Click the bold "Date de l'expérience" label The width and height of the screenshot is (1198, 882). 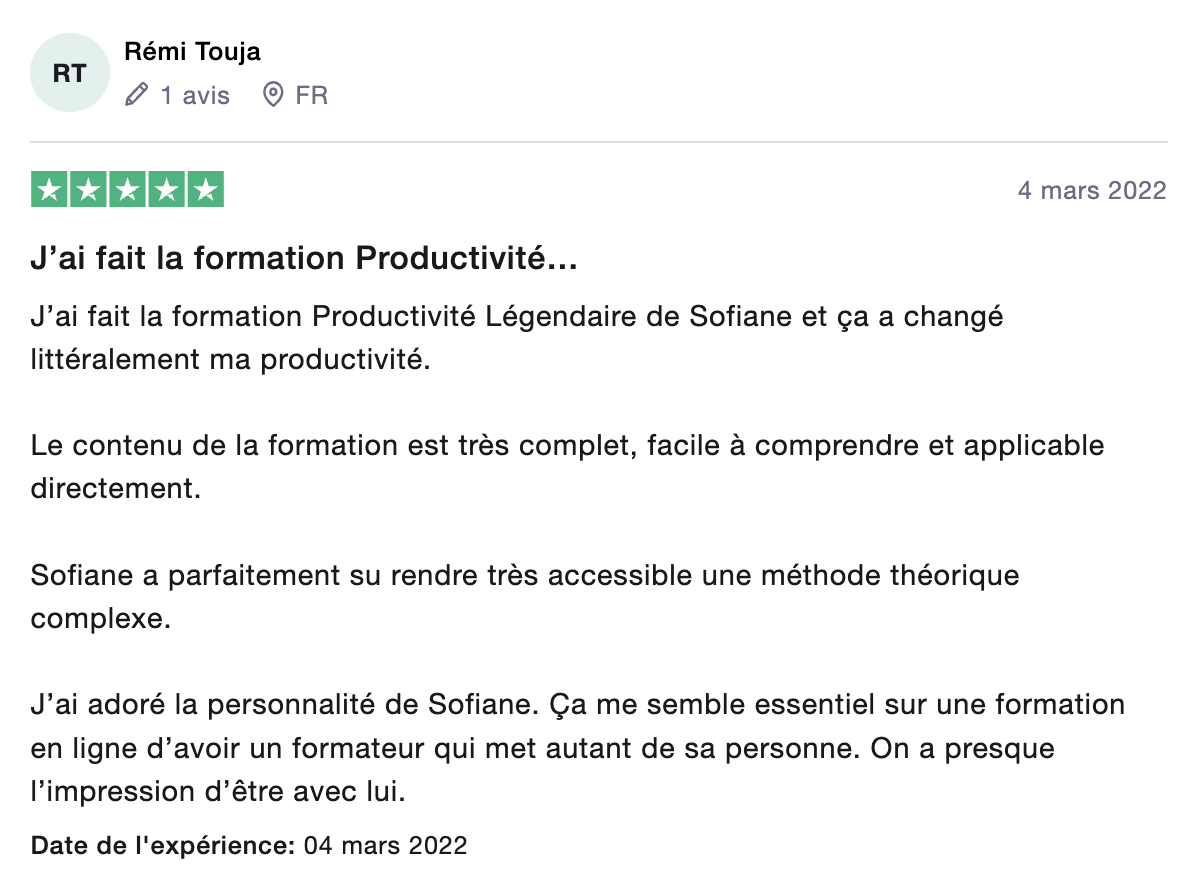(162, 845)
